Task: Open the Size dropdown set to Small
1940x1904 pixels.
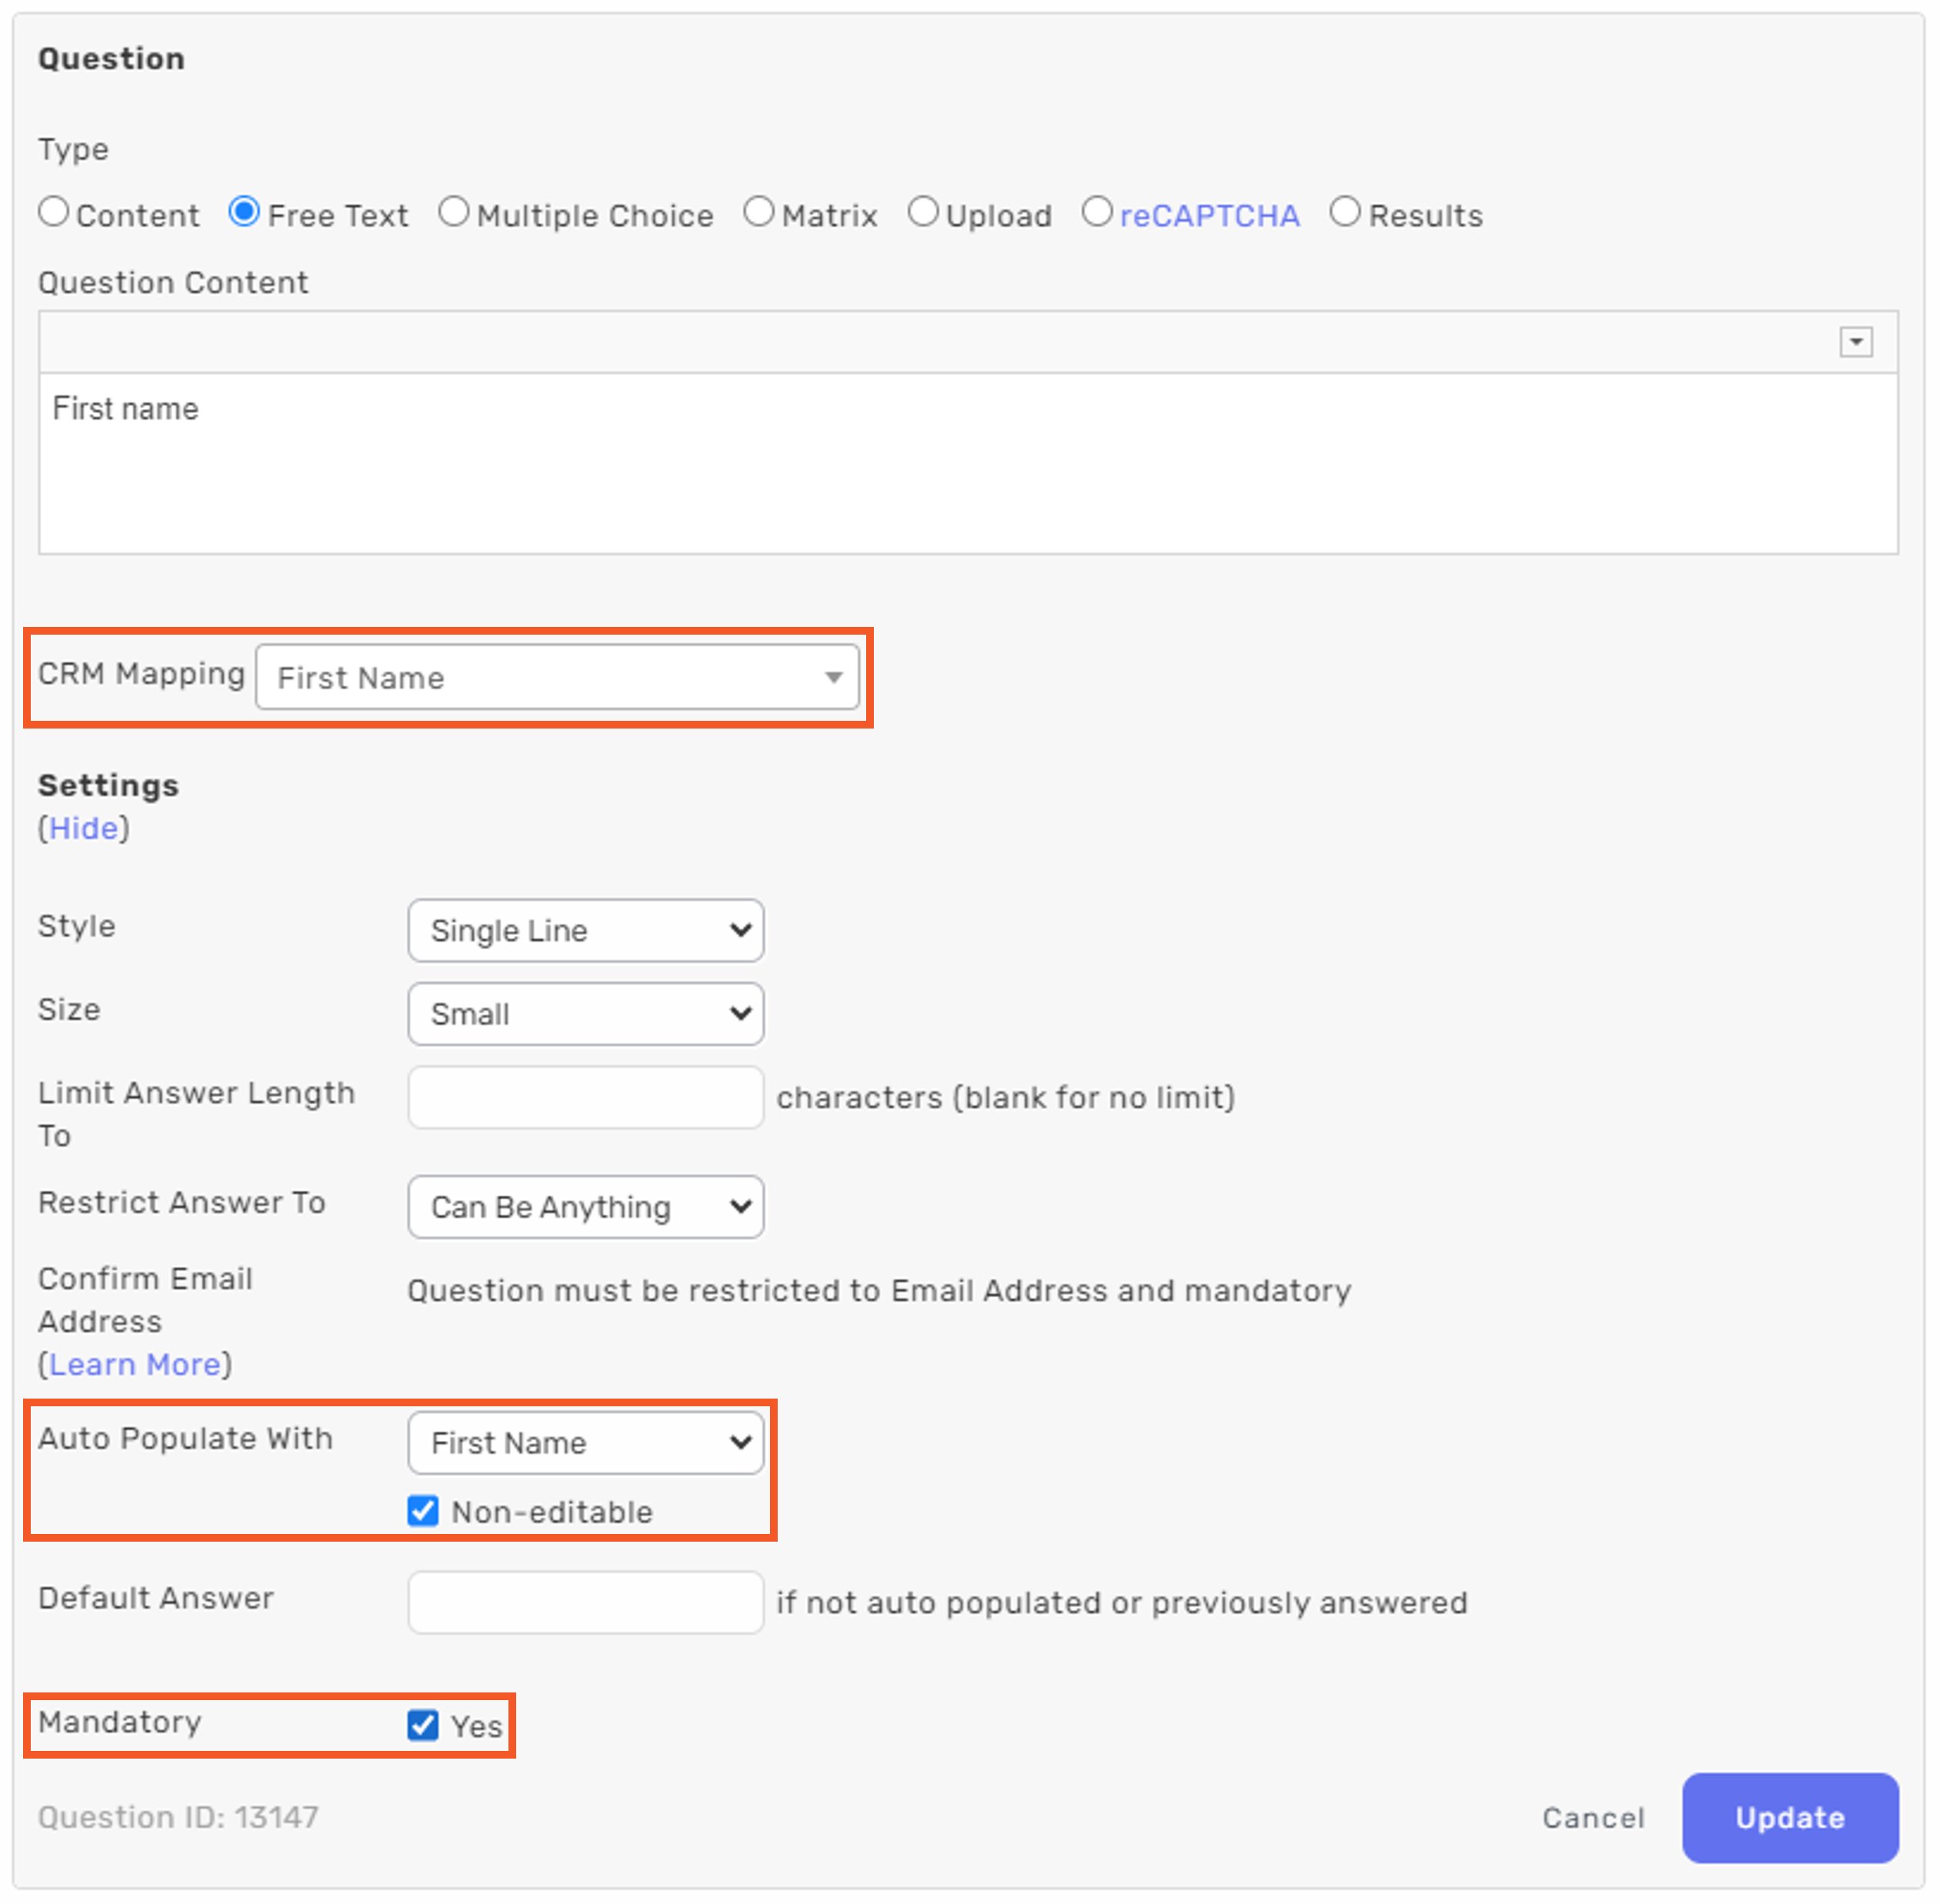Action: point(586,1013)
